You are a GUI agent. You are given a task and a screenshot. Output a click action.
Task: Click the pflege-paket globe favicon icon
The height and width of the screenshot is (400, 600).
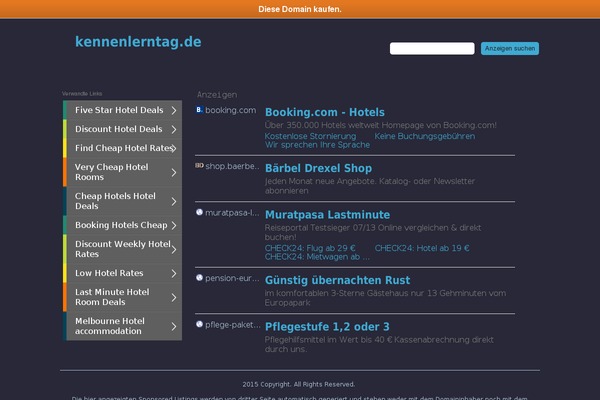coord(199,324)
